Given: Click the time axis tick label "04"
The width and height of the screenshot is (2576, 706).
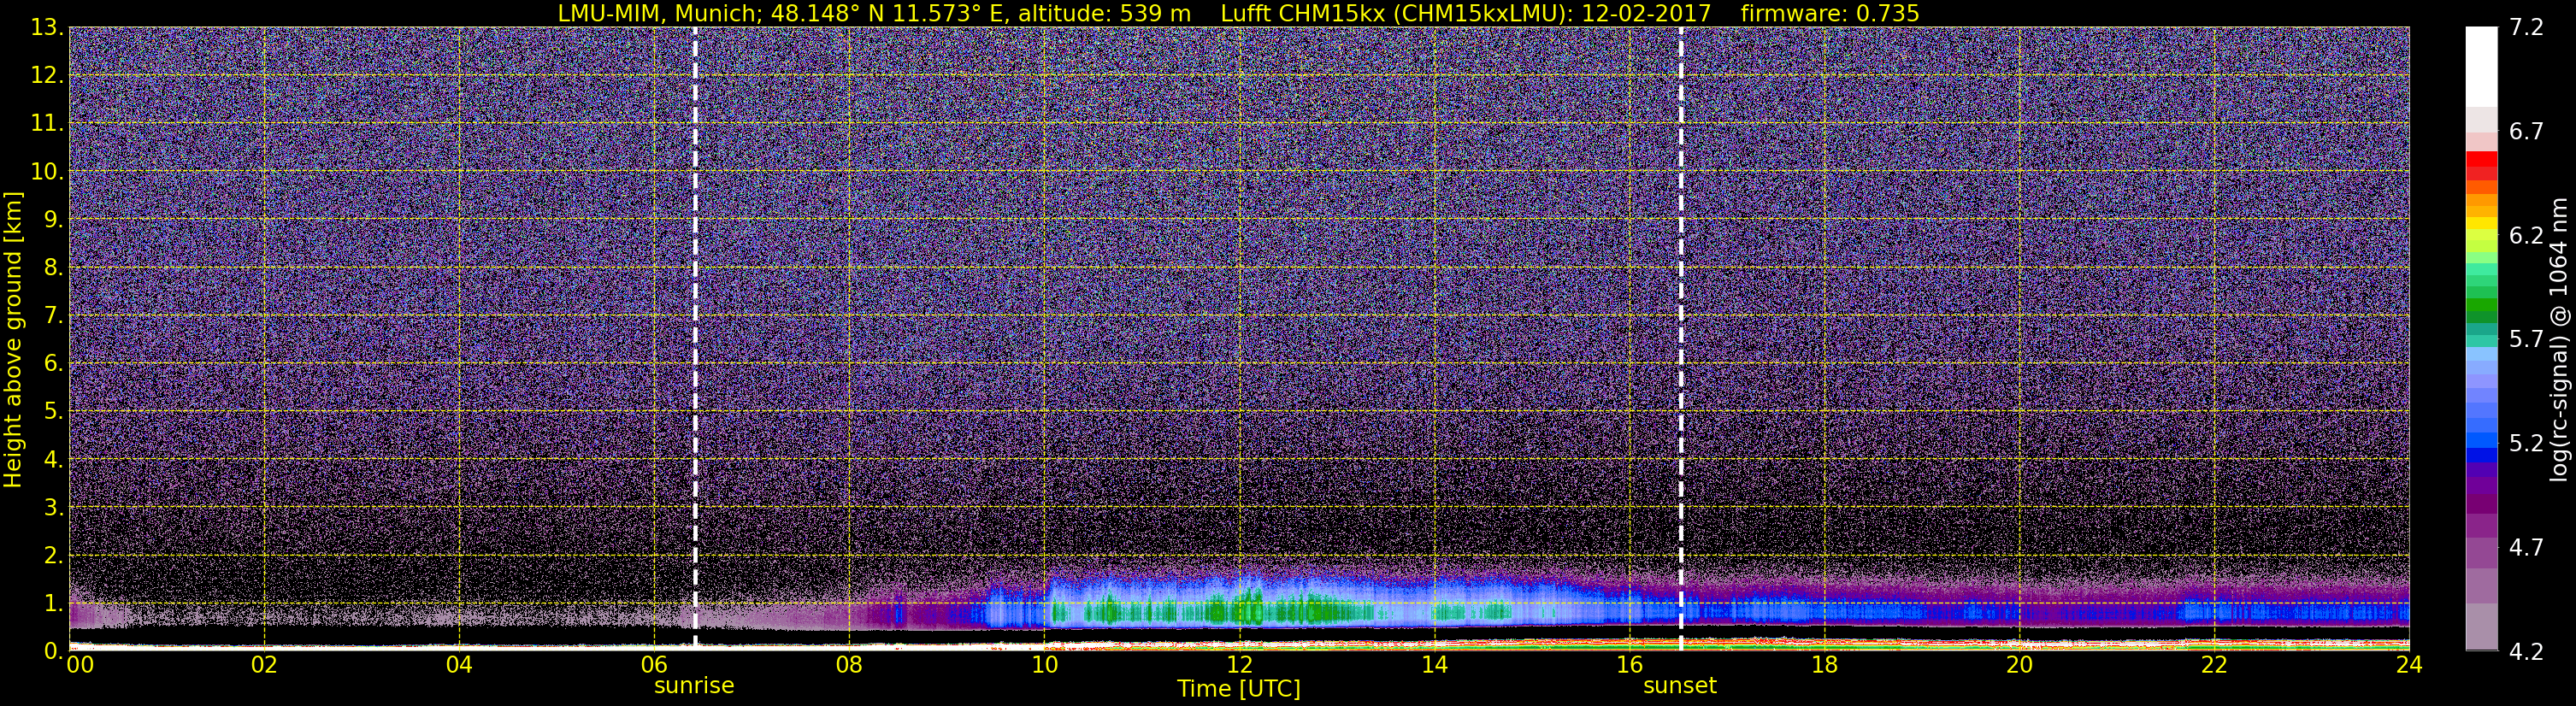Looking at the screenshot, I should [459, 665].
